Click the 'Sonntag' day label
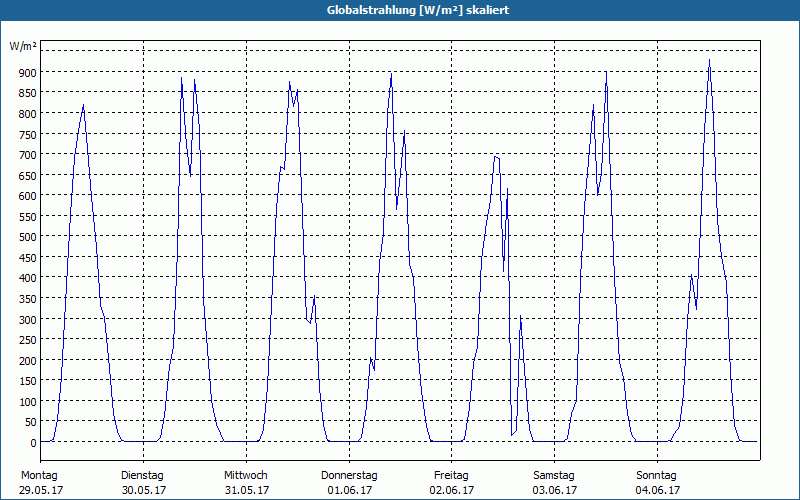 656,476
